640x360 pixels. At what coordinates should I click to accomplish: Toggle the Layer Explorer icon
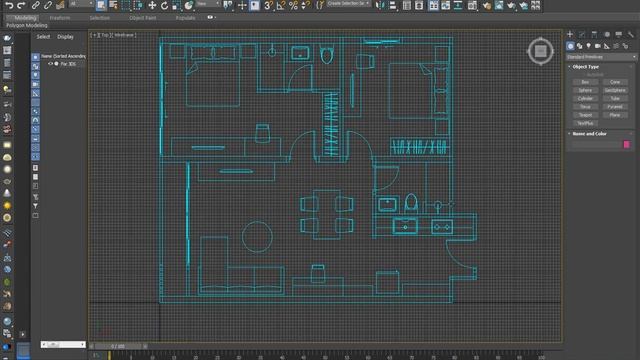click(x=419, y=5)
